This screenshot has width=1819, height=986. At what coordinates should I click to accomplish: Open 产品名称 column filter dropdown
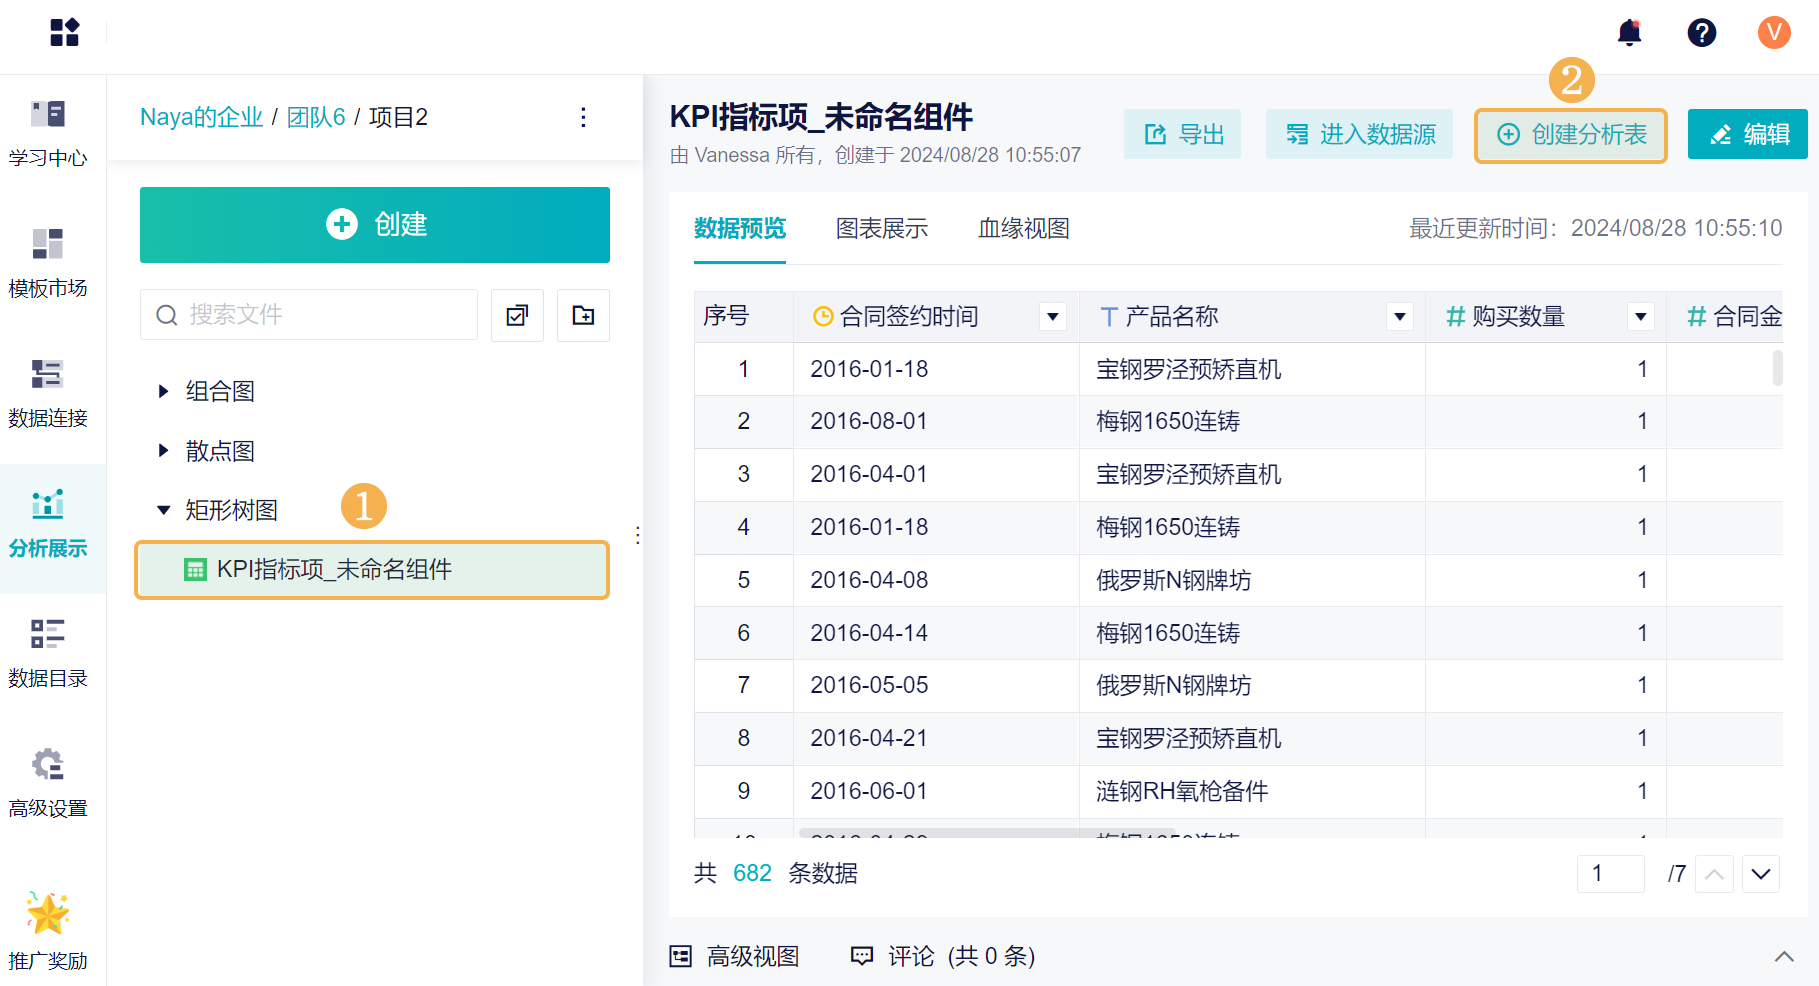(x=1399, y=317)
